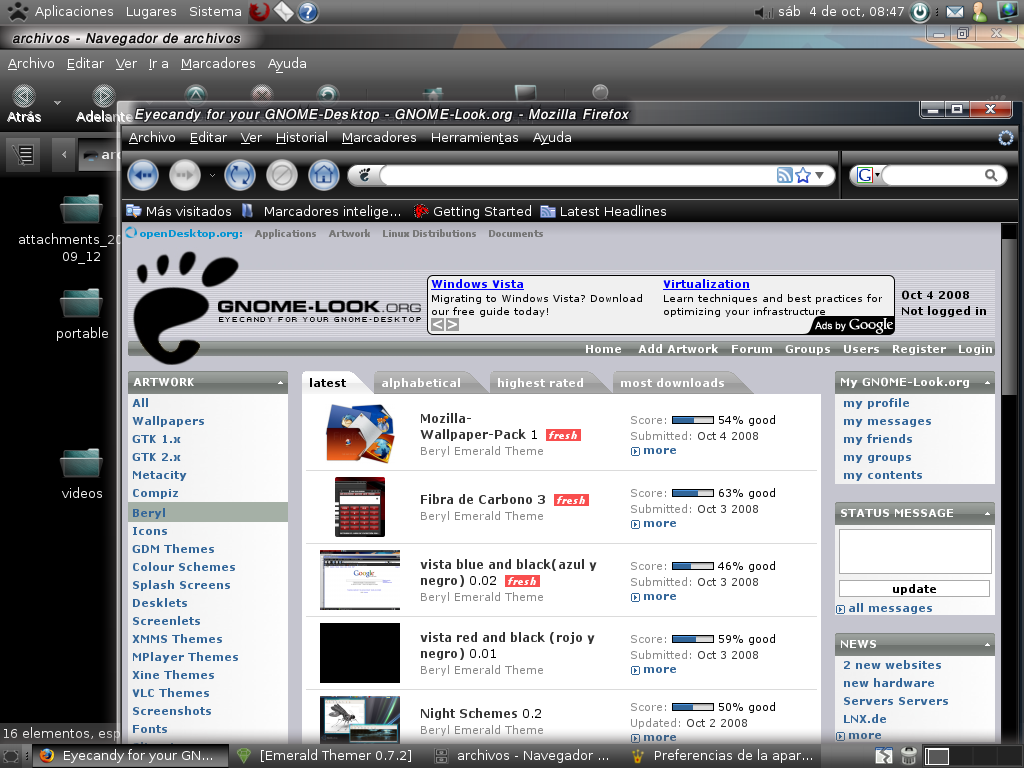This screenshot has height=768, width=1024.
Task: Click Atrás button in file browser
Action: click(24, 104)
